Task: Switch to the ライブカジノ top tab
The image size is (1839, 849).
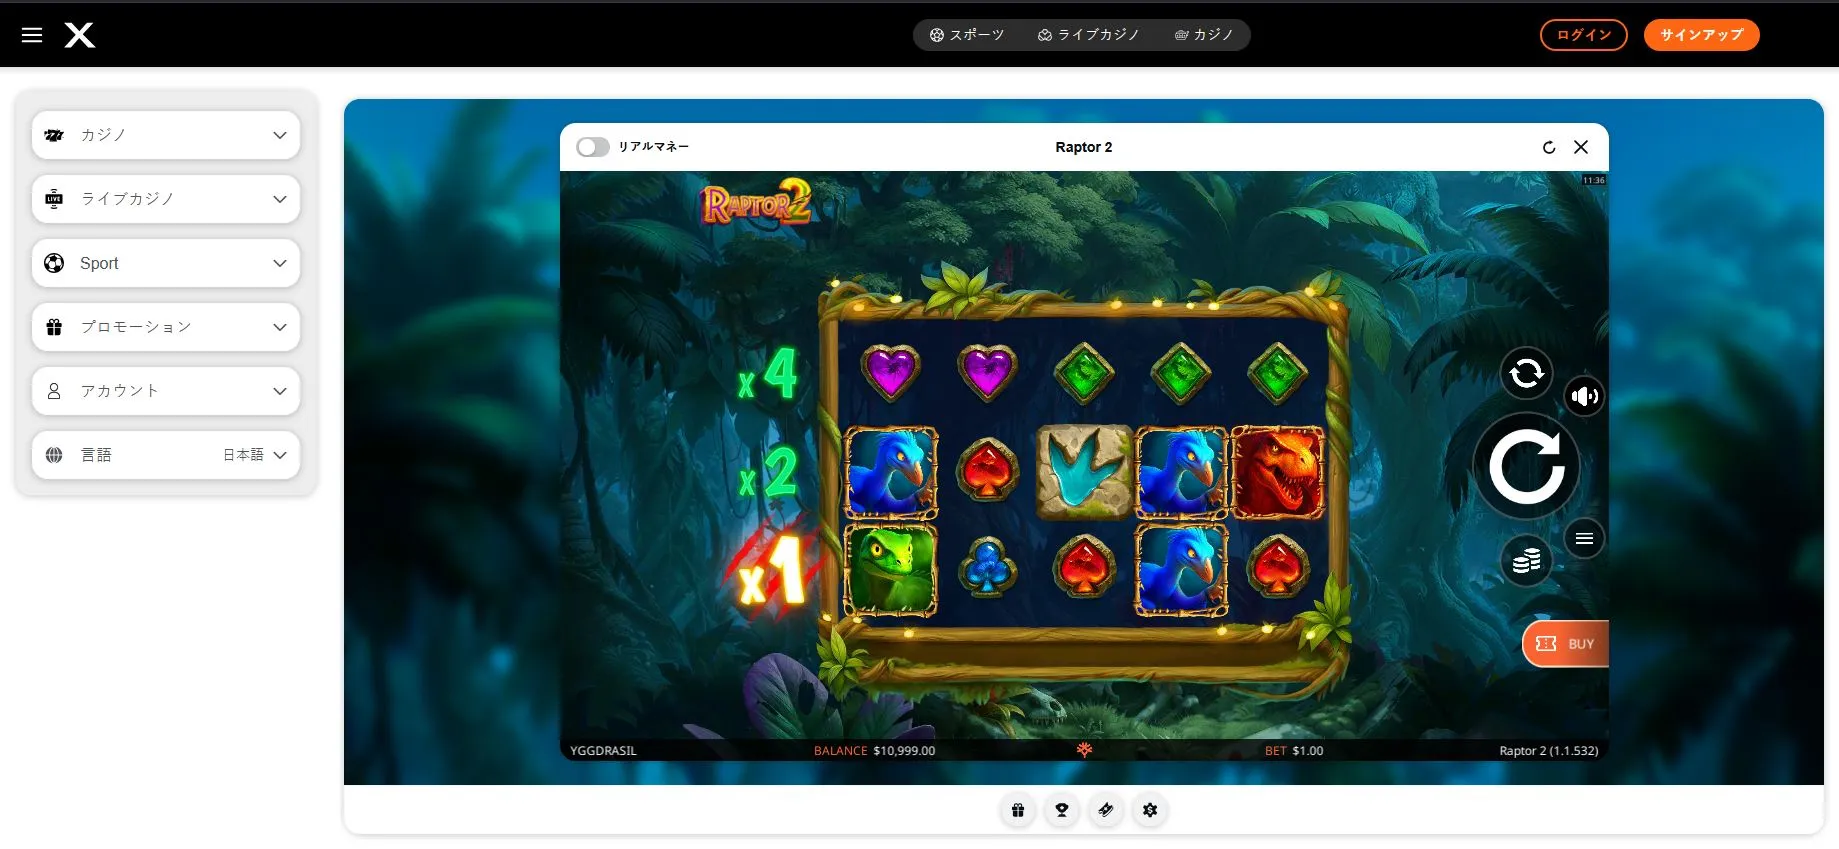Action: point(1089,35)
